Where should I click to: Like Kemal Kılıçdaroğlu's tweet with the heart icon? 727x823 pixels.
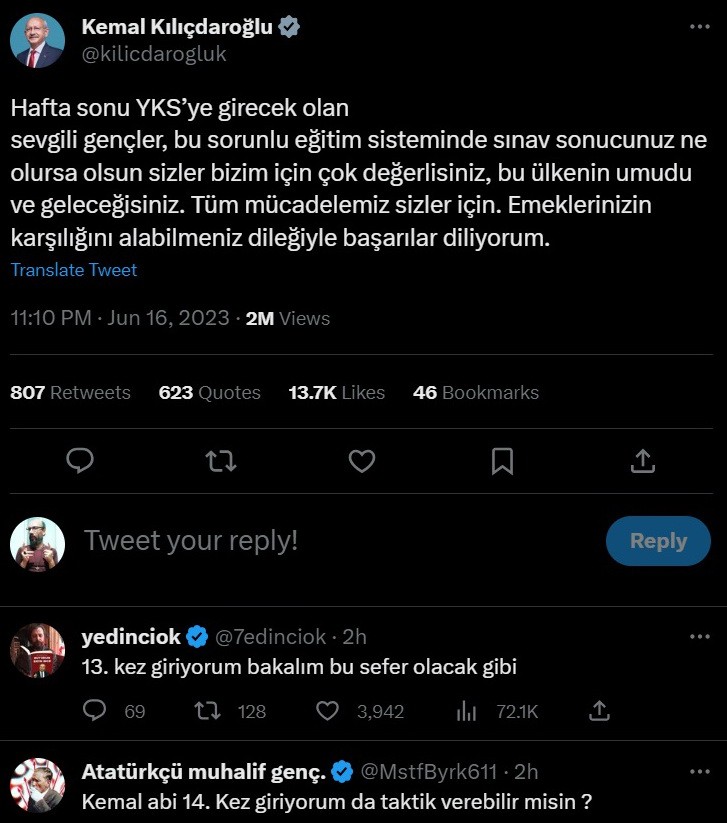(362, 460)
